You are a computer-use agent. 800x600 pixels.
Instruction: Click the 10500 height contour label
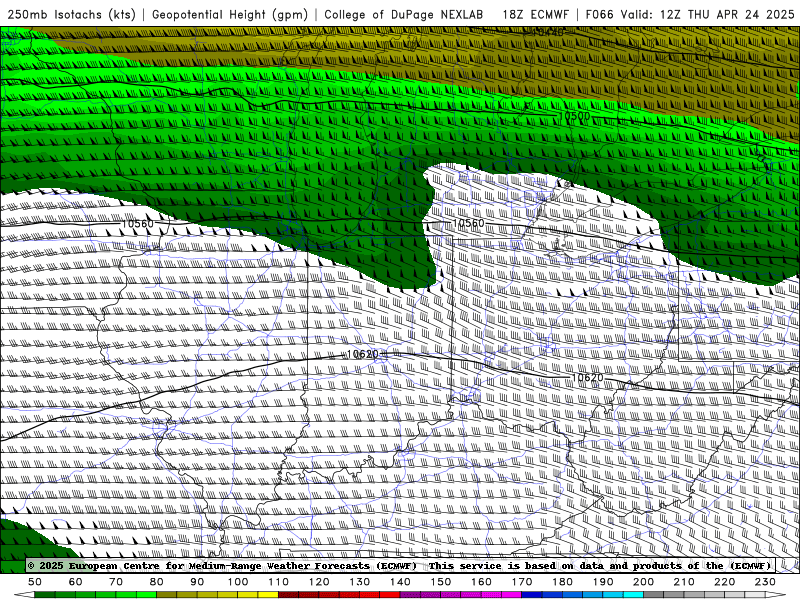pos(574,116)
